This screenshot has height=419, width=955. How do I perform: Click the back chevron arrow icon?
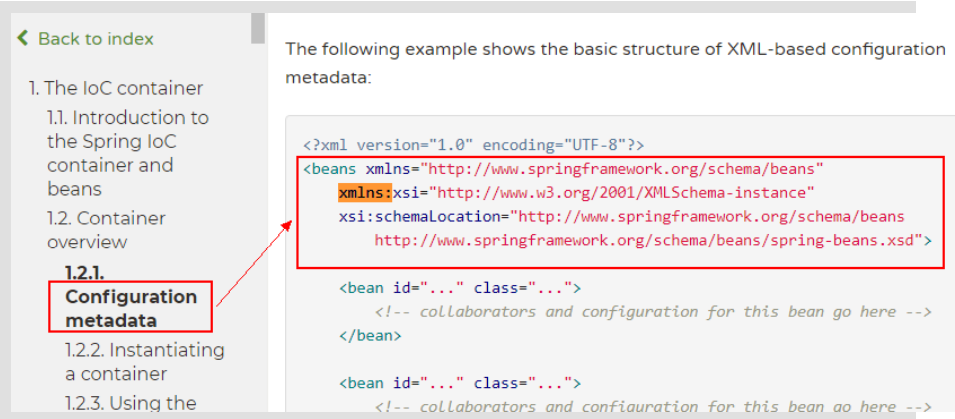pyautogui.click(x=23, y=39)
